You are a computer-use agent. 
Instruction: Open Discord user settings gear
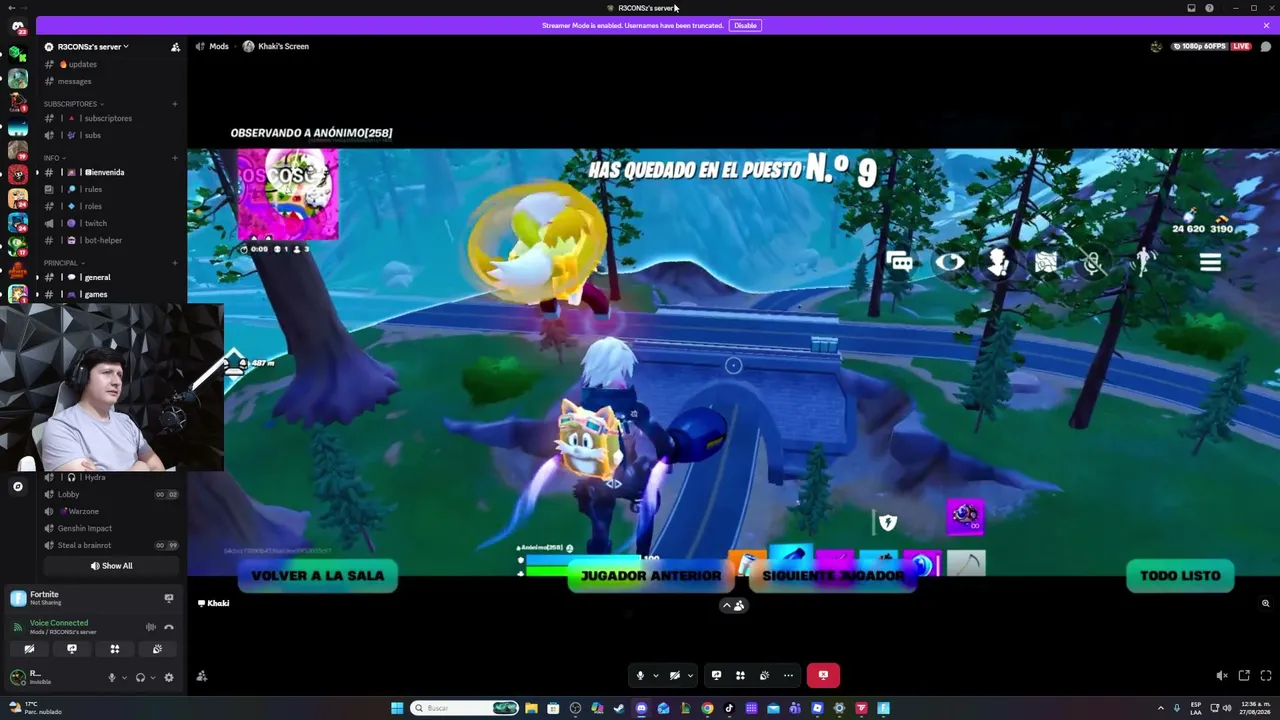click(169, 677)
